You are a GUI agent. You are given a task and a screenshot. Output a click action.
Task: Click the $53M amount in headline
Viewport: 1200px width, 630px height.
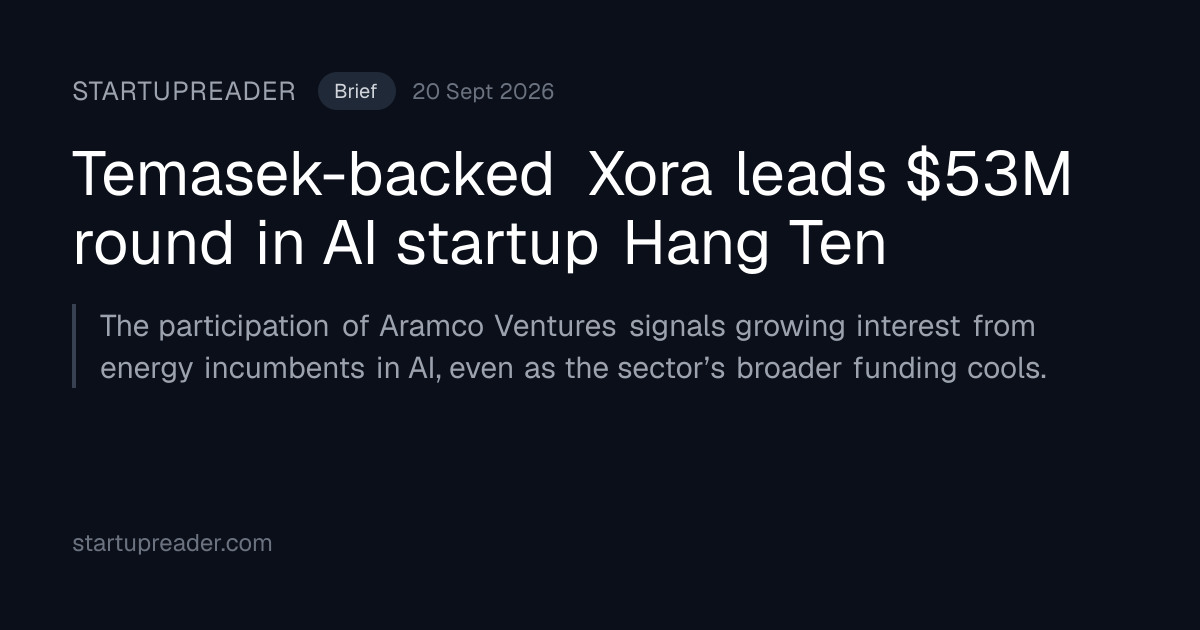pos(989,176)
